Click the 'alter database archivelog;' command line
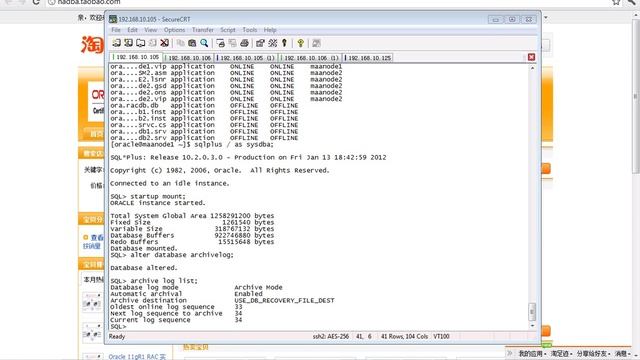 point(172,255)
